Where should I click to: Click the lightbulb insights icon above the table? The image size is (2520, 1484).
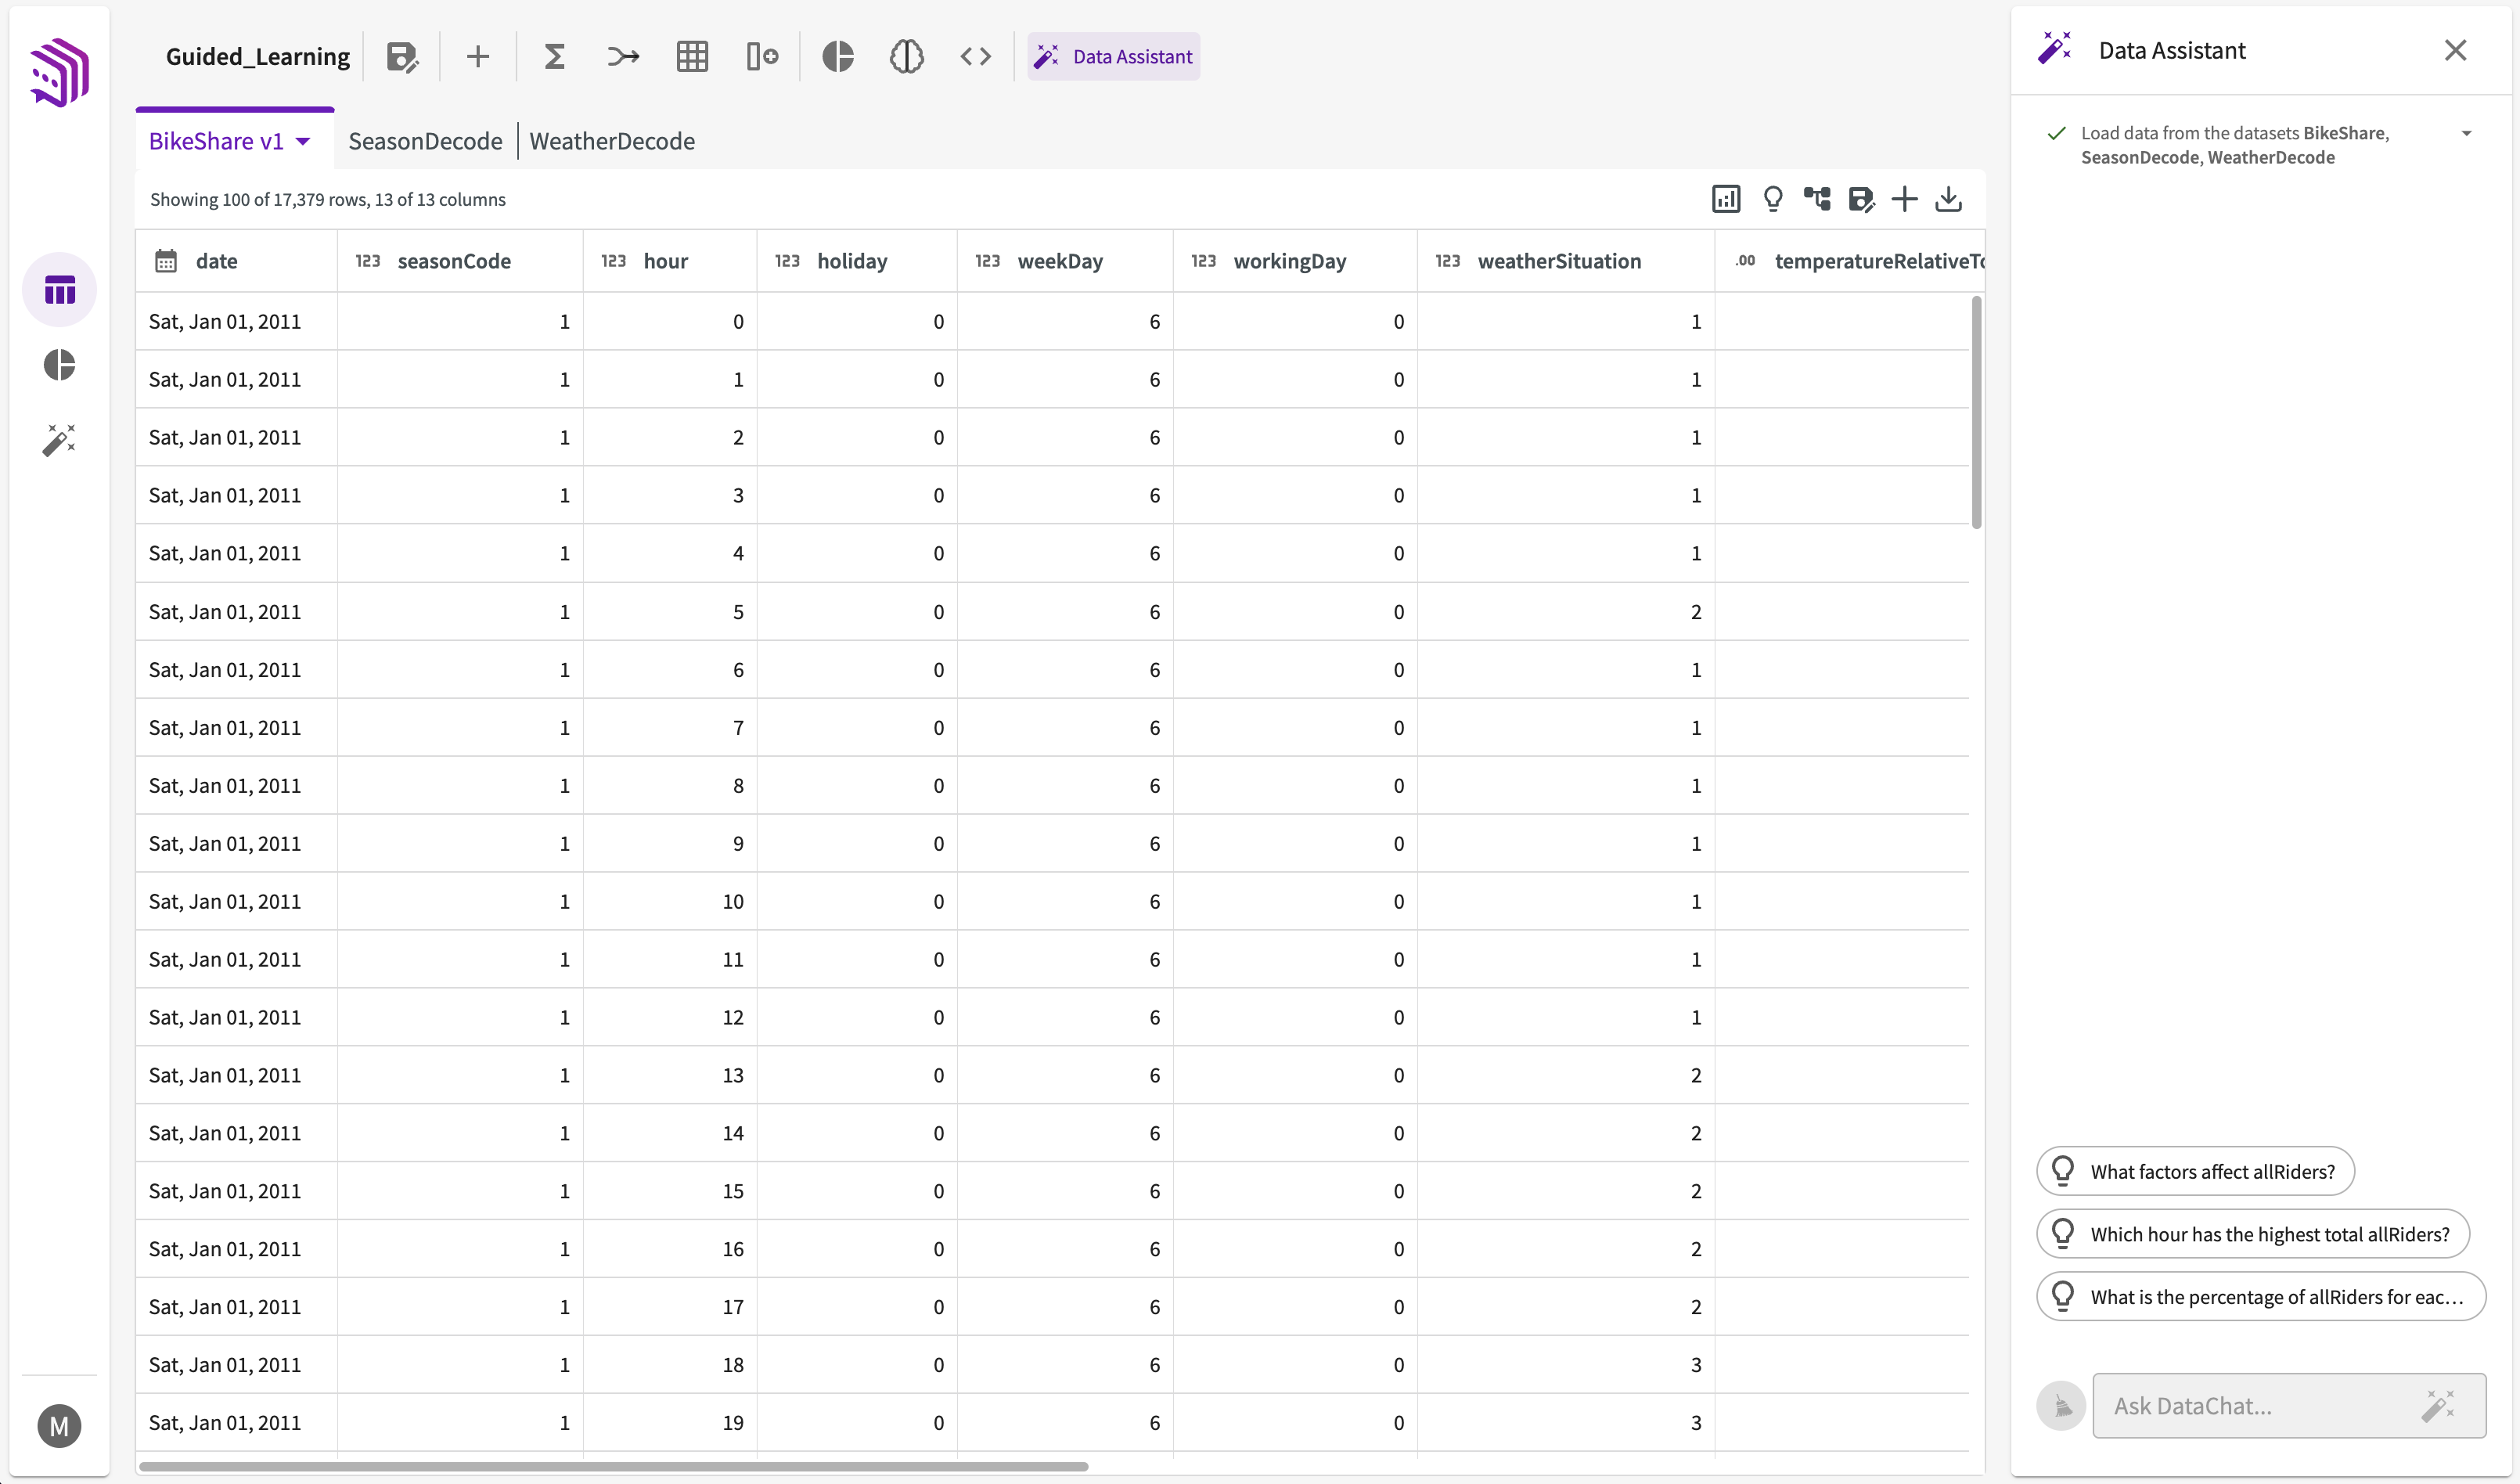[1773, 199]
